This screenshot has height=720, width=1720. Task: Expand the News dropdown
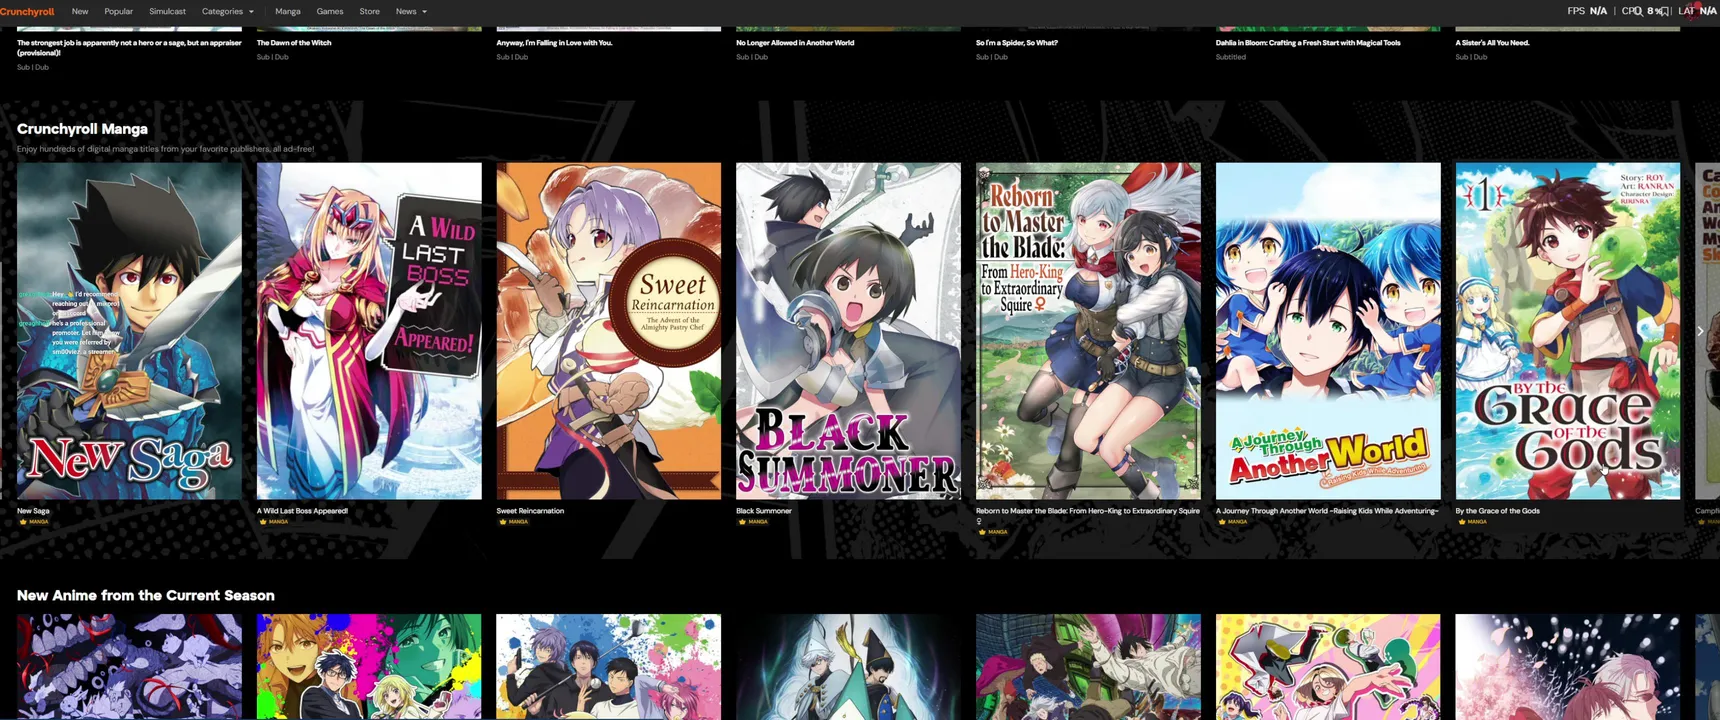click(411, 11)
